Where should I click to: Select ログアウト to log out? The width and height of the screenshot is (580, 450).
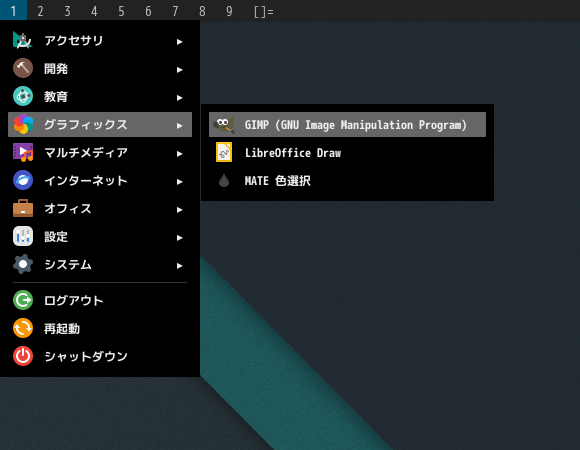click(x=100, y=300)
